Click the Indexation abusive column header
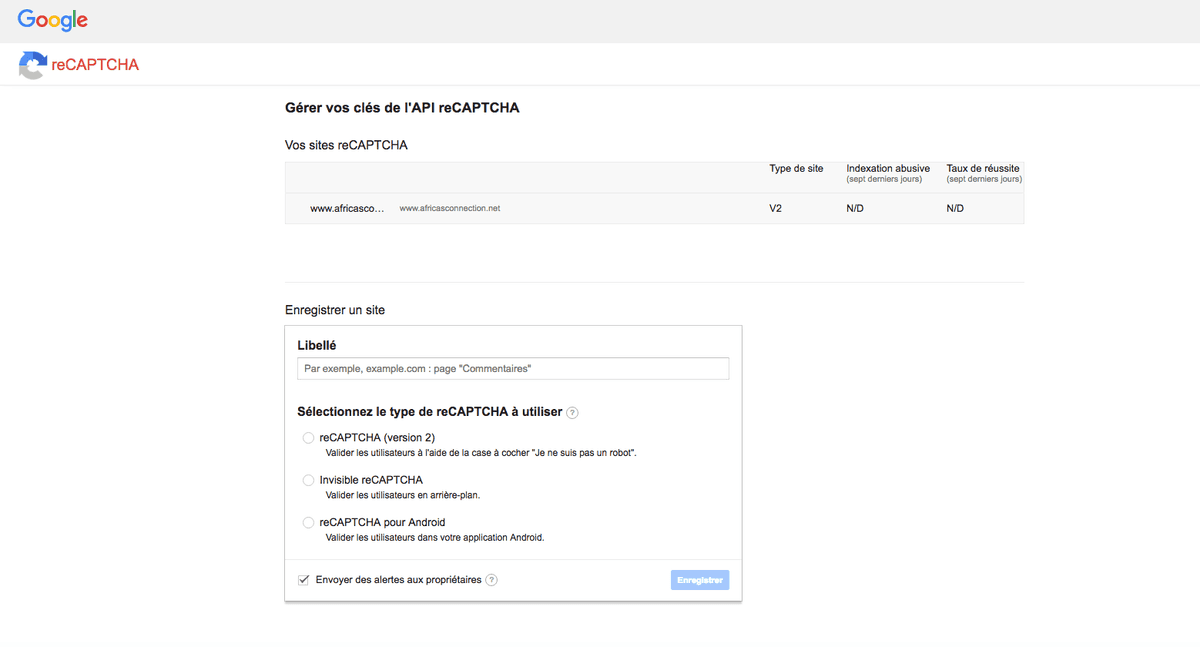The image size is (1200, 647). (887, 168)
